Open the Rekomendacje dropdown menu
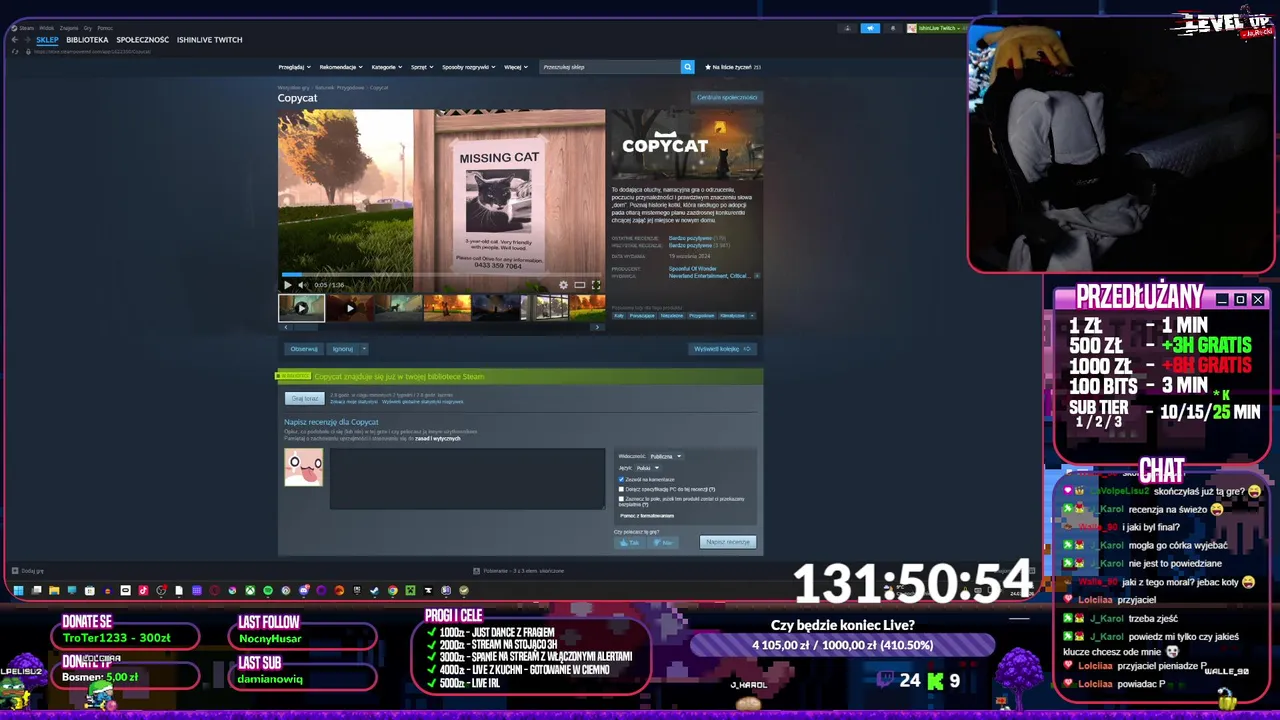1280x720 pixels. click(341, 67)
